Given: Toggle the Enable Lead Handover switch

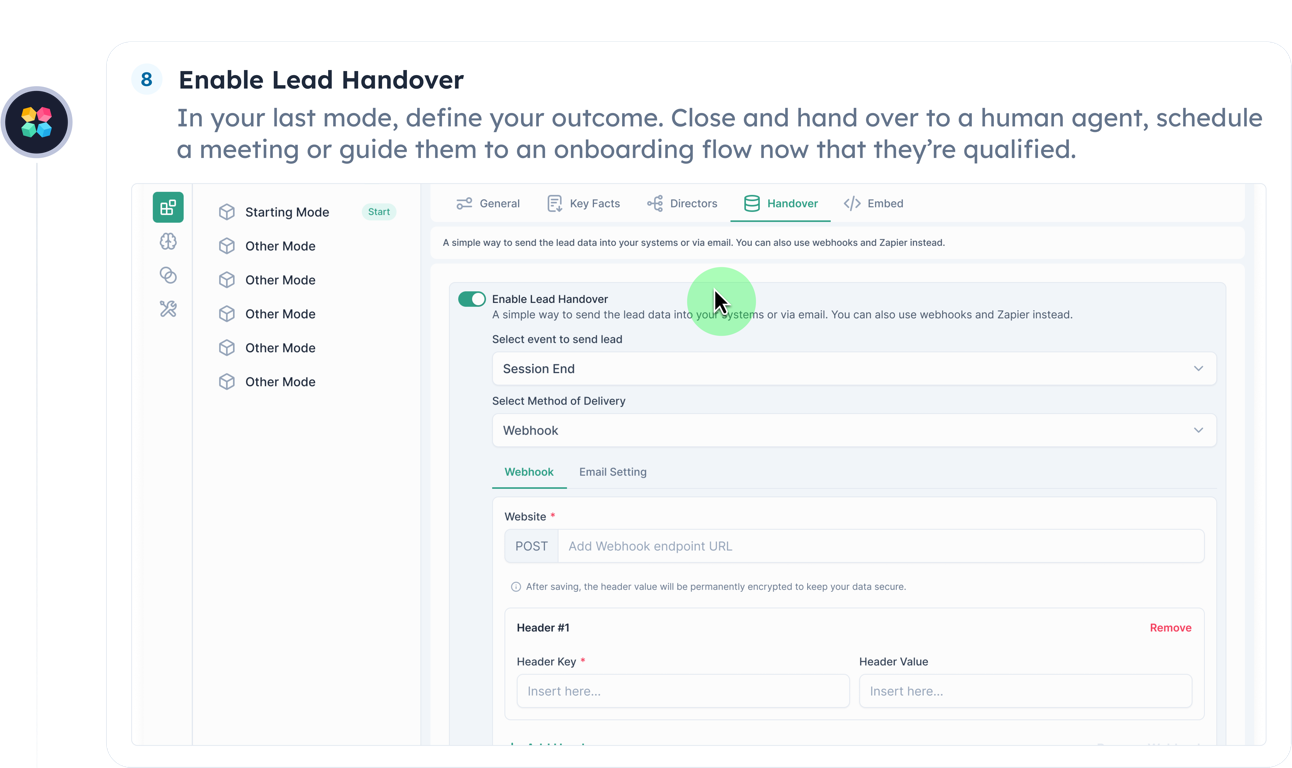Looking at the screenshot, I should pos(472,299).
